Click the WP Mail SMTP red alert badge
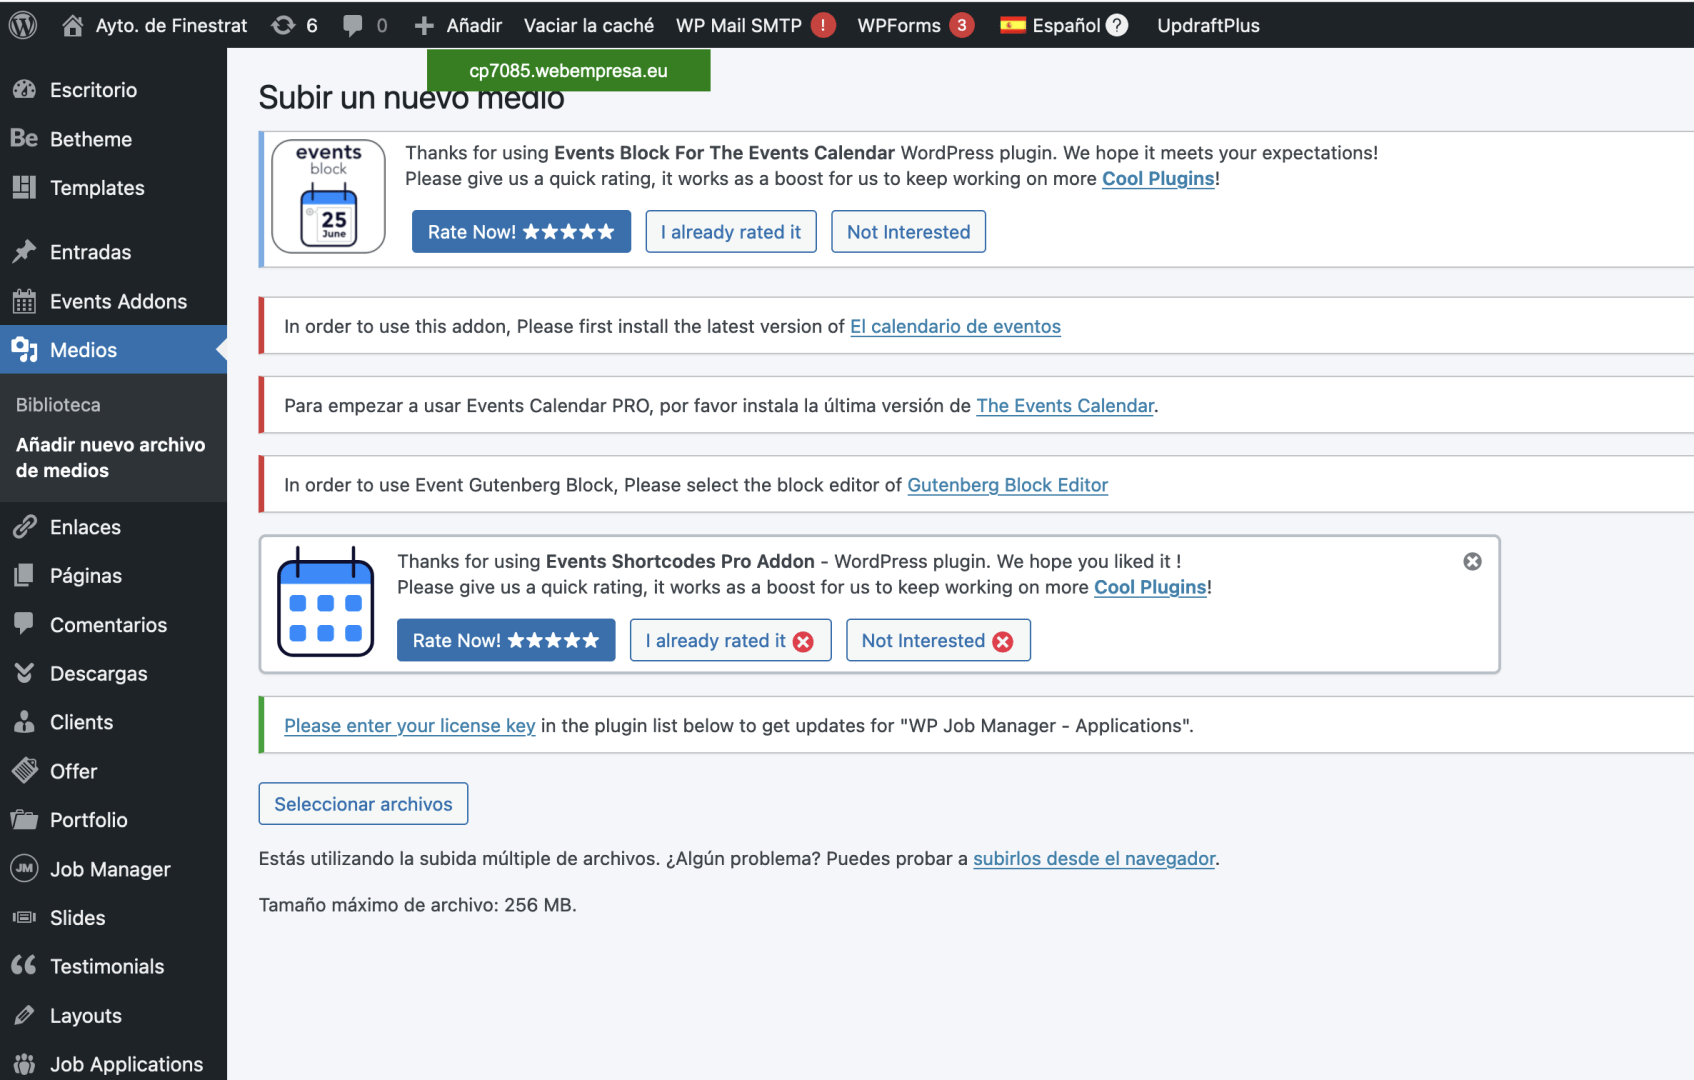The image size is (1694, 1080). [823, 25]
